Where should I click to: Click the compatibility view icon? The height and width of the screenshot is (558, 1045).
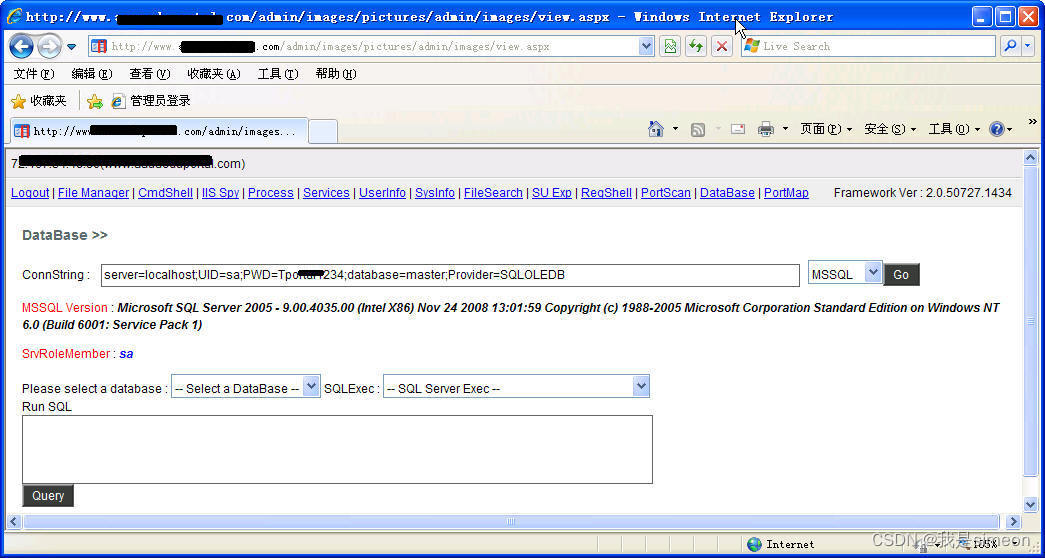[x=670, y=46]
